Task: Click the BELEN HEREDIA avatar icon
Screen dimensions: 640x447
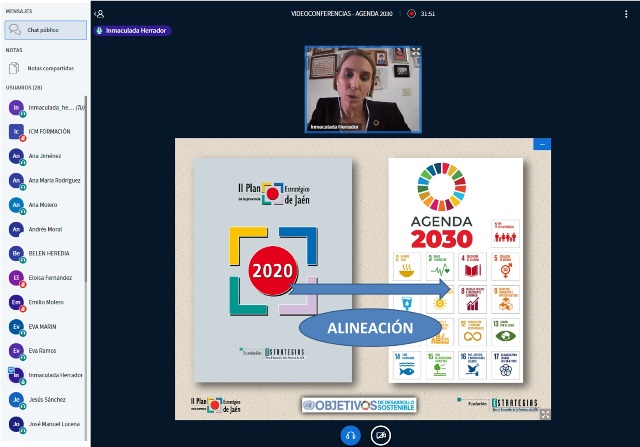Action: pos(16,253)
